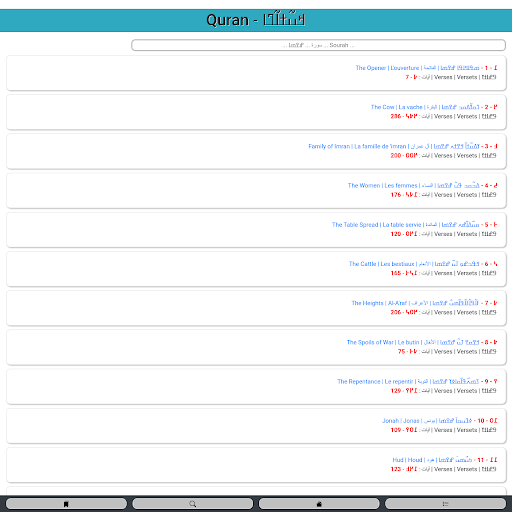
Task: Open surah 10 Jonah | Jonas
Action: click(439, 420)
